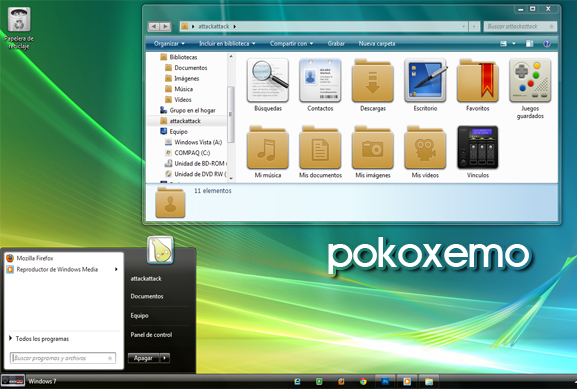The image size is (577, 389).
Task: Click the attackattack breadcrumb in address bar
Action: (213, 26)
